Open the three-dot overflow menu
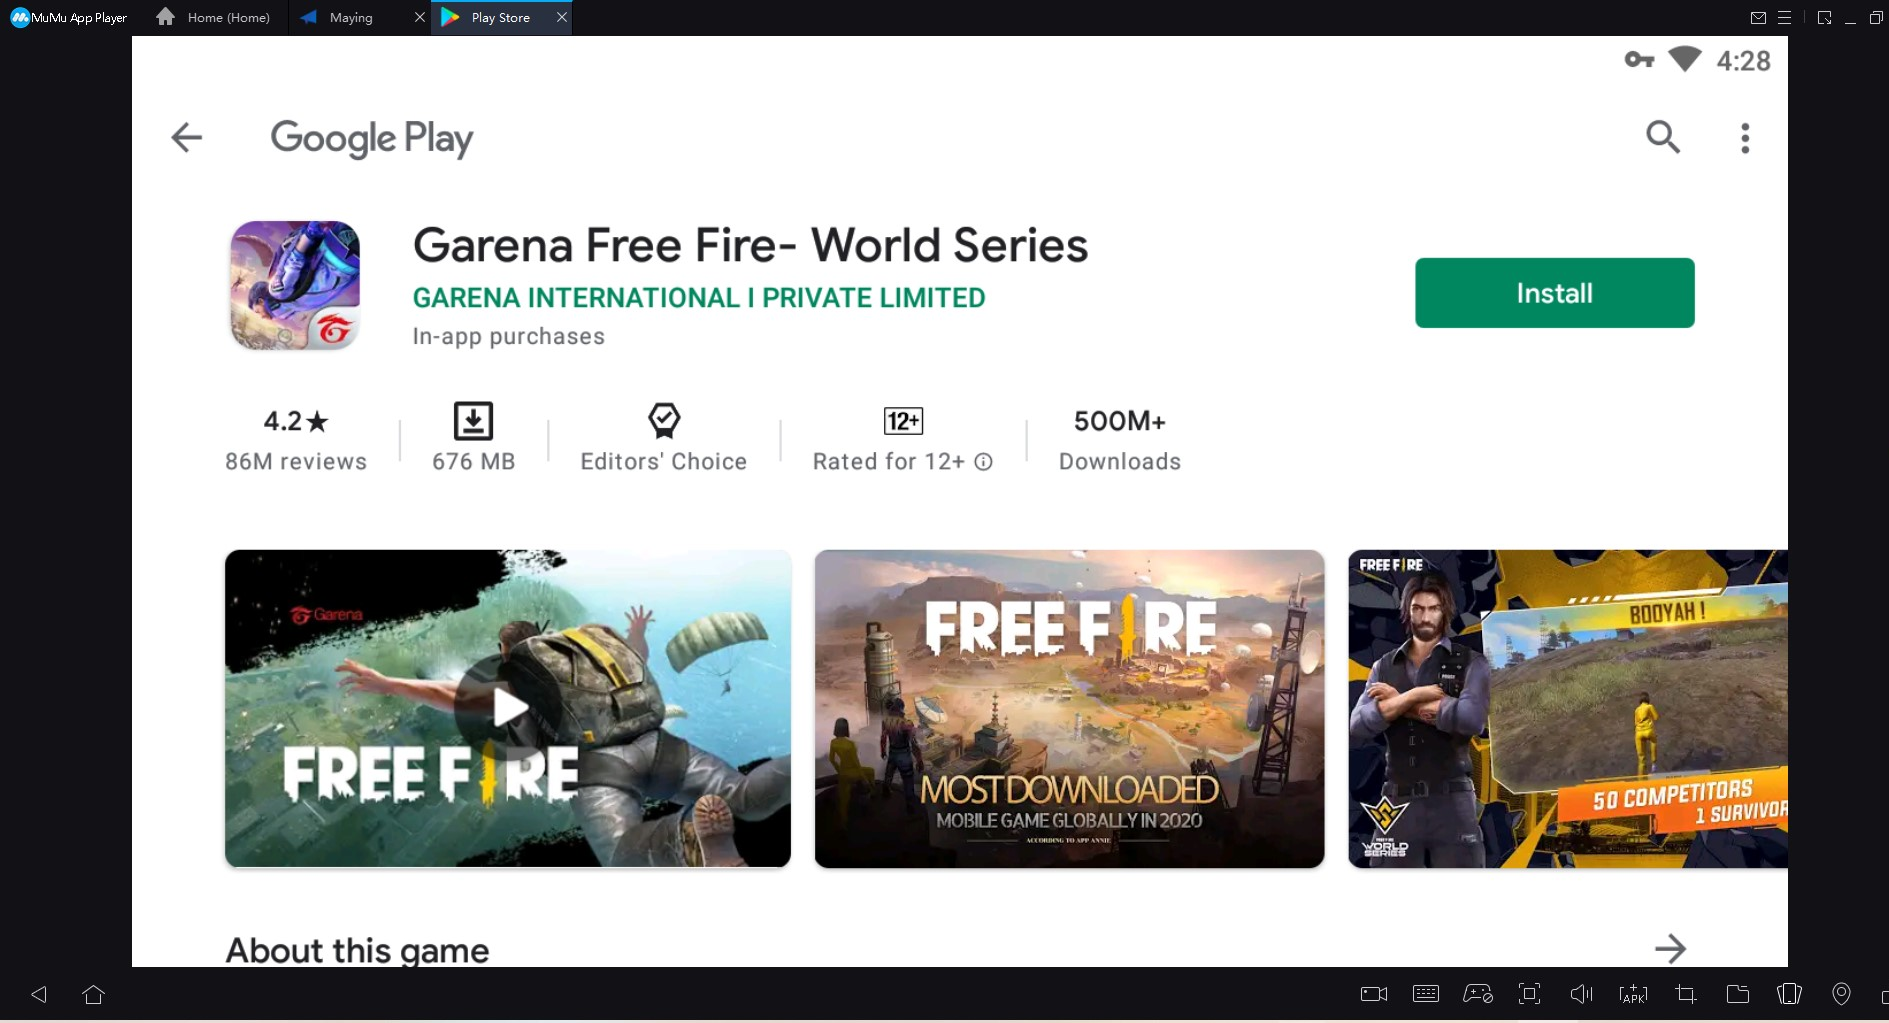This screenshot has height=1023, width=1889. pos(1745,138)
